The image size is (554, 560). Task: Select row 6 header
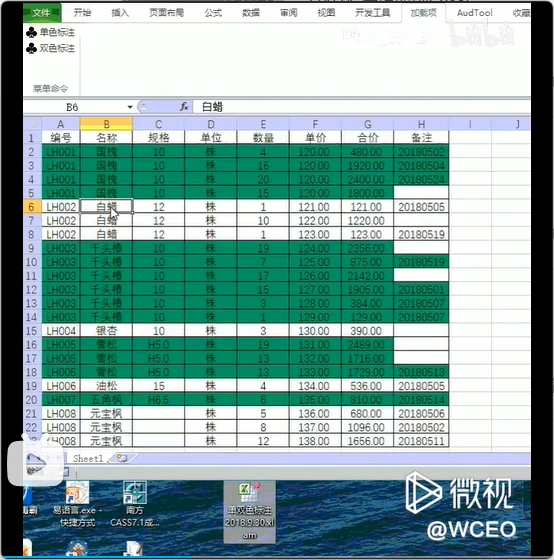click(32, 207)
